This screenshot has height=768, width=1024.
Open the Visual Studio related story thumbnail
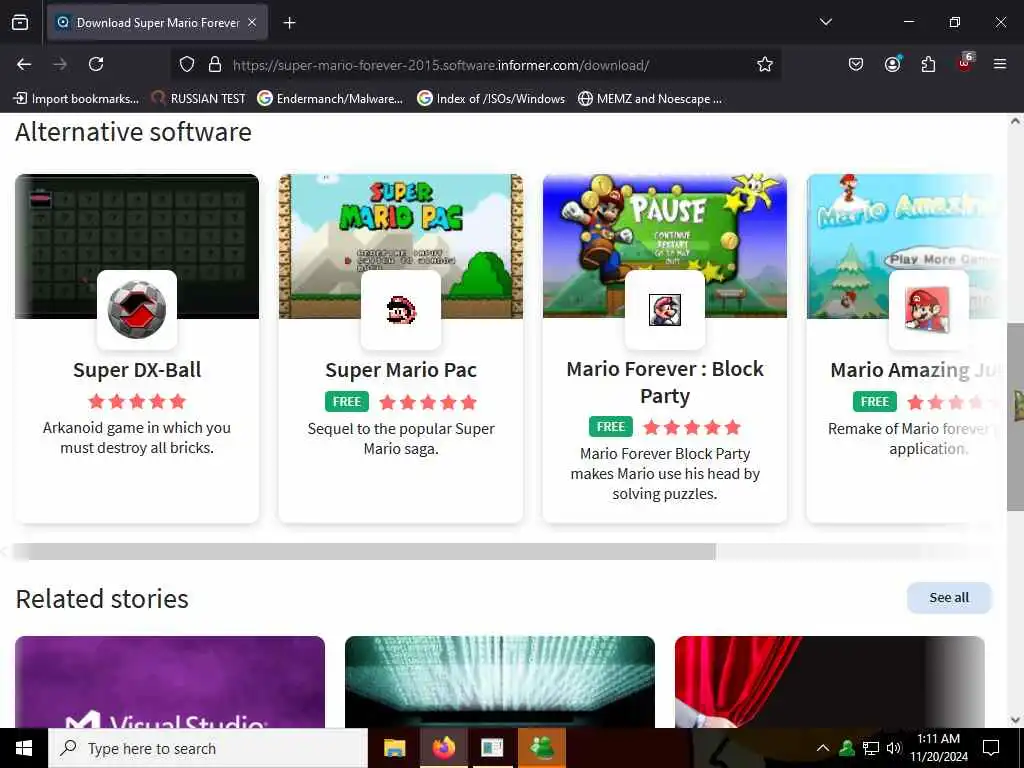(x=170, y=682)
